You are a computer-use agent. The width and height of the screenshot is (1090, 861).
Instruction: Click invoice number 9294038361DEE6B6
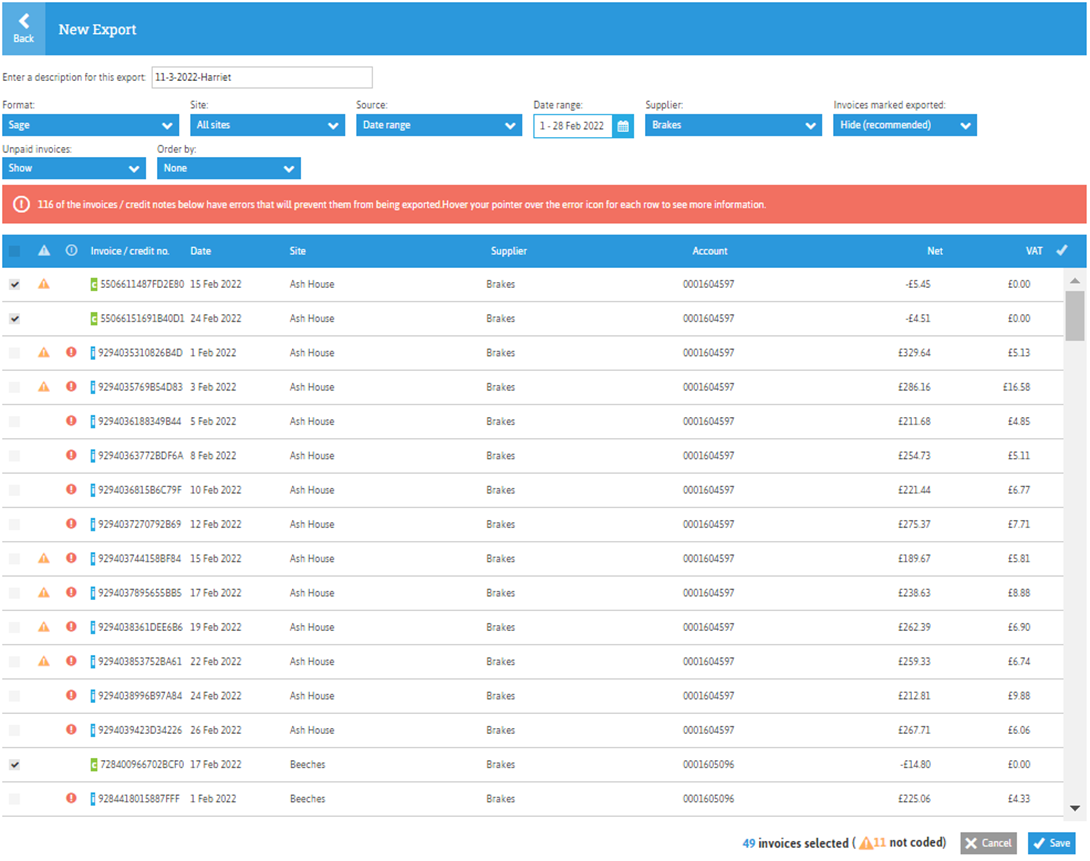(140, 627)
